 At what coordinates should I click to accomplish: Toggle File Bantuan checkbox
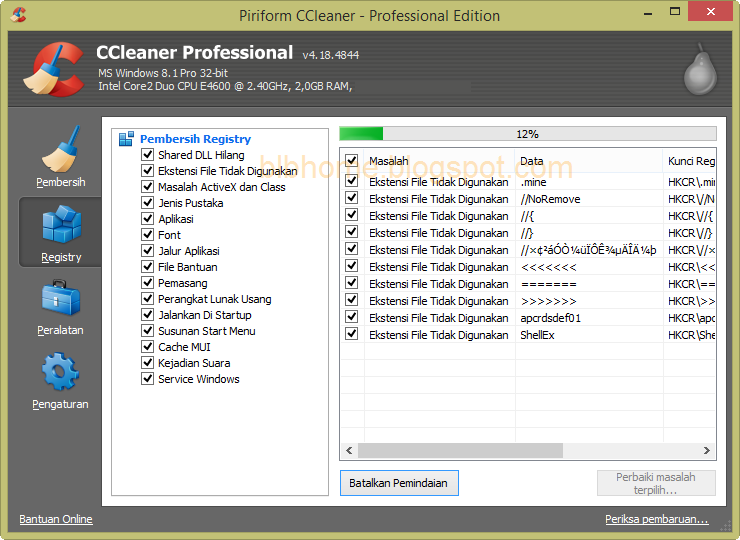[148, 267]
